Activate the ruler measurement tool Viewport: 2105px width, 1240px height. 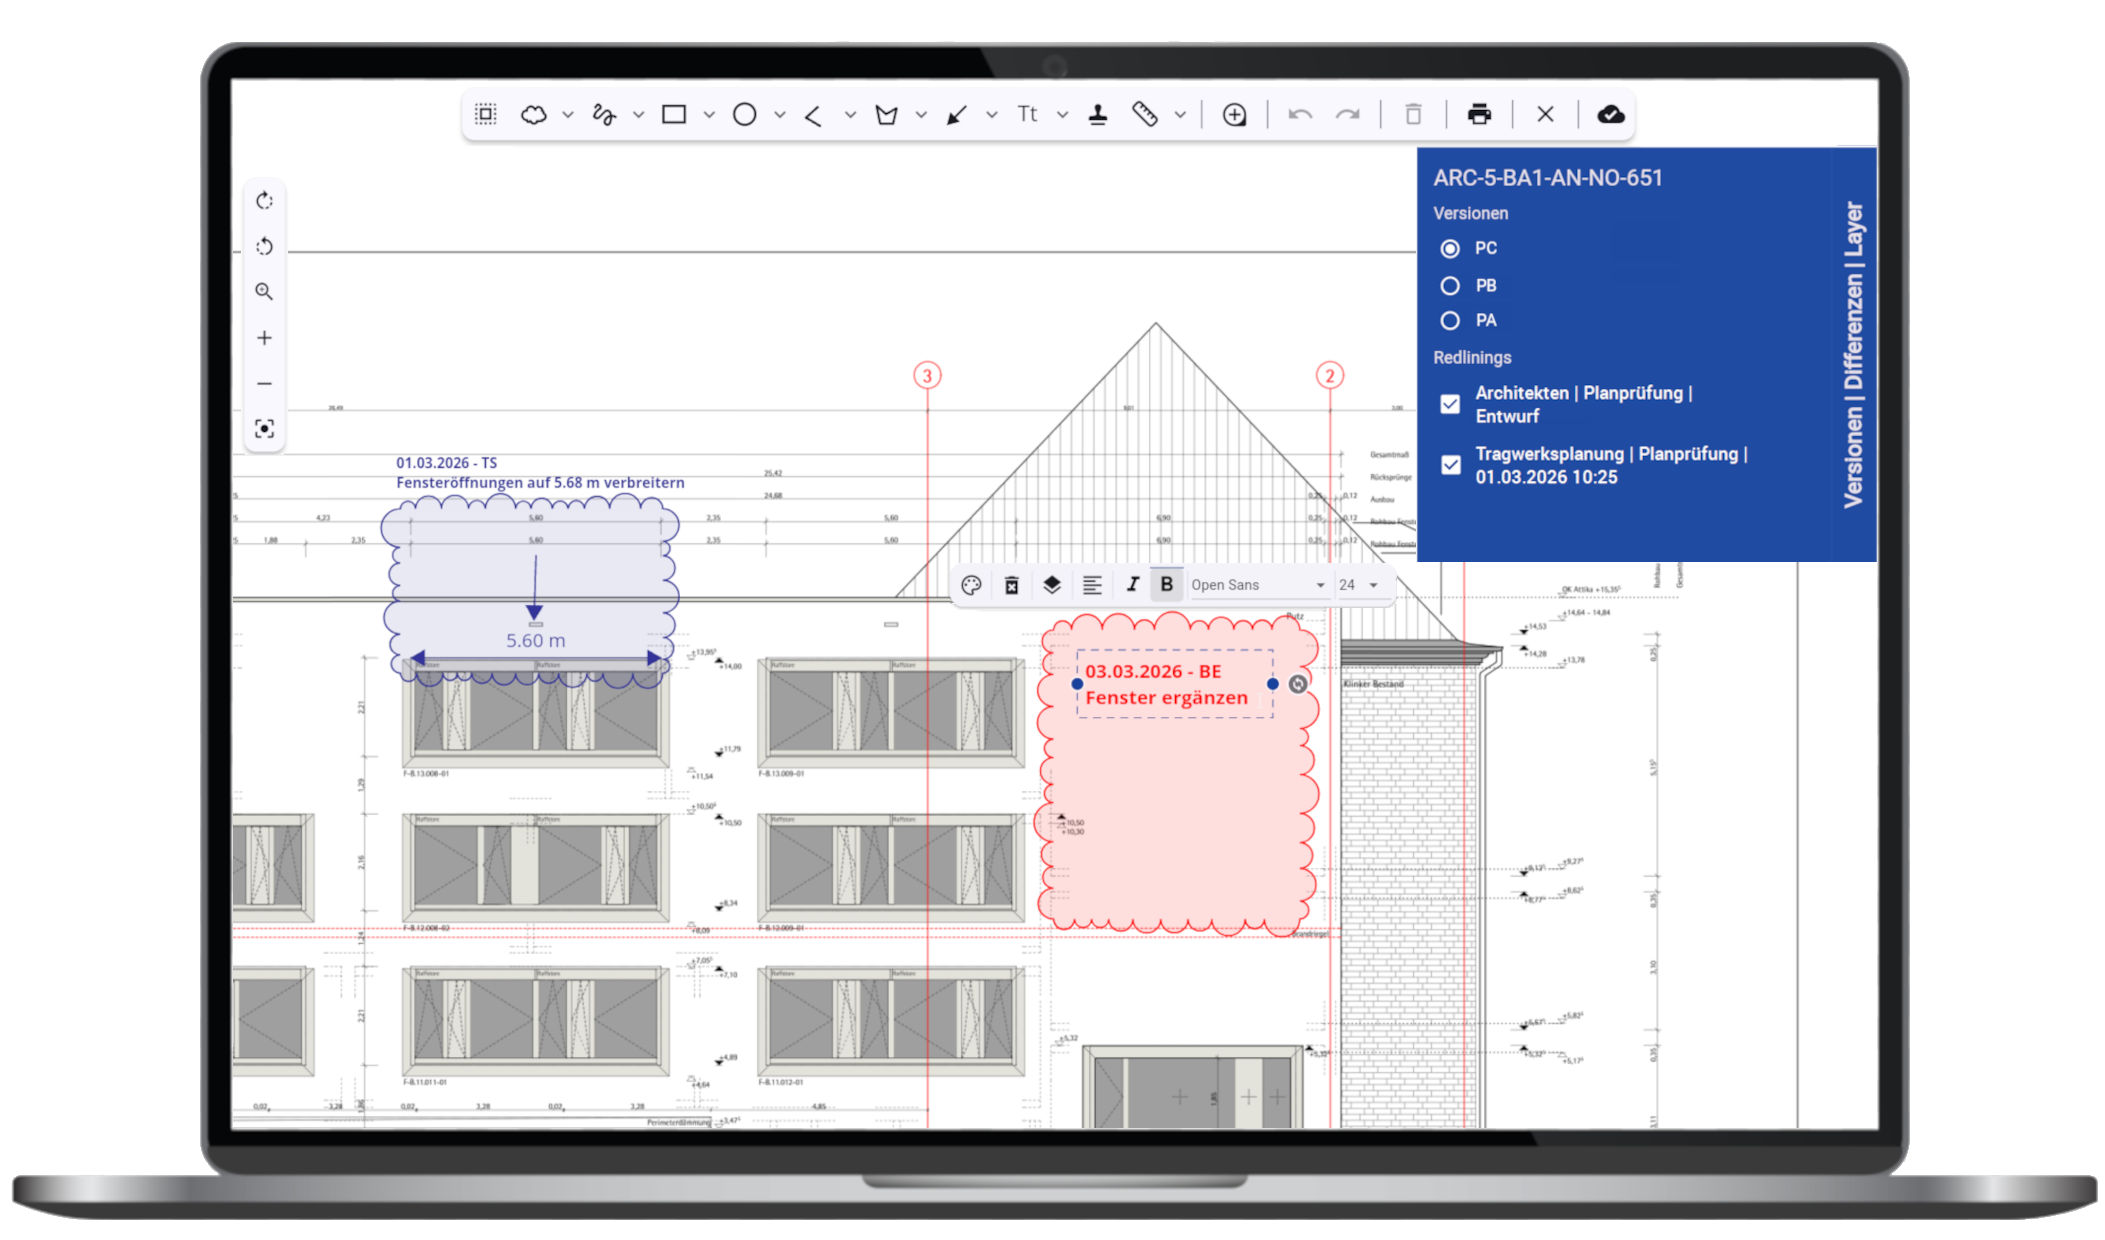coord(1145,115)
